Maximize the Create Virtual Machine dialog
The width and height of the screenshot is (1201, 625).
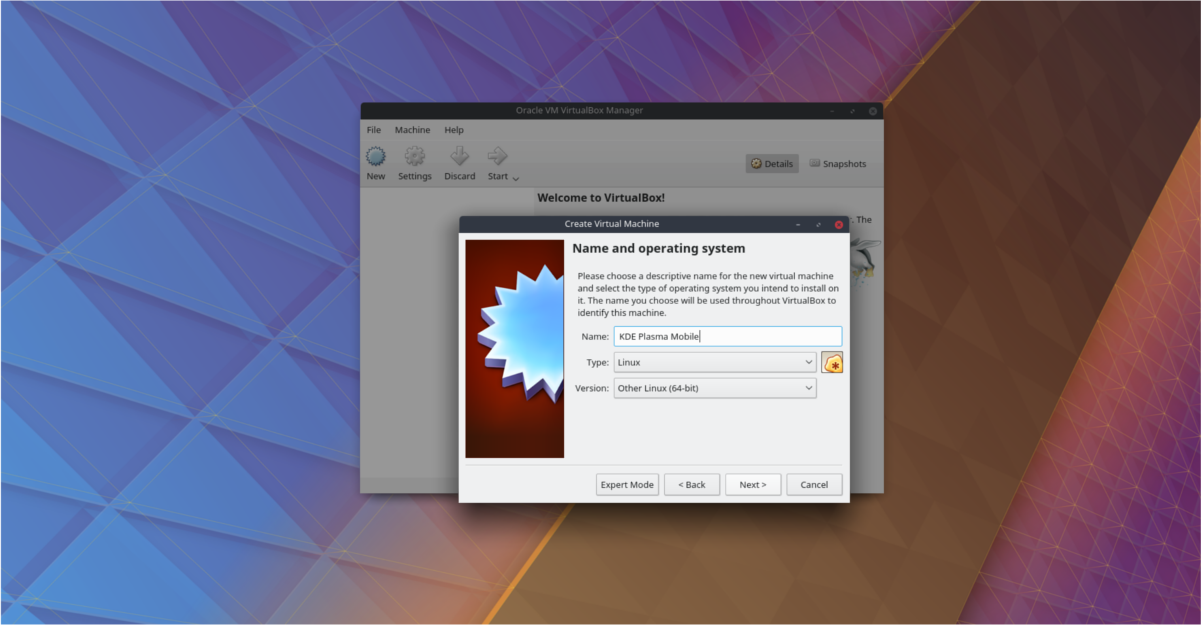coord(818,224)
